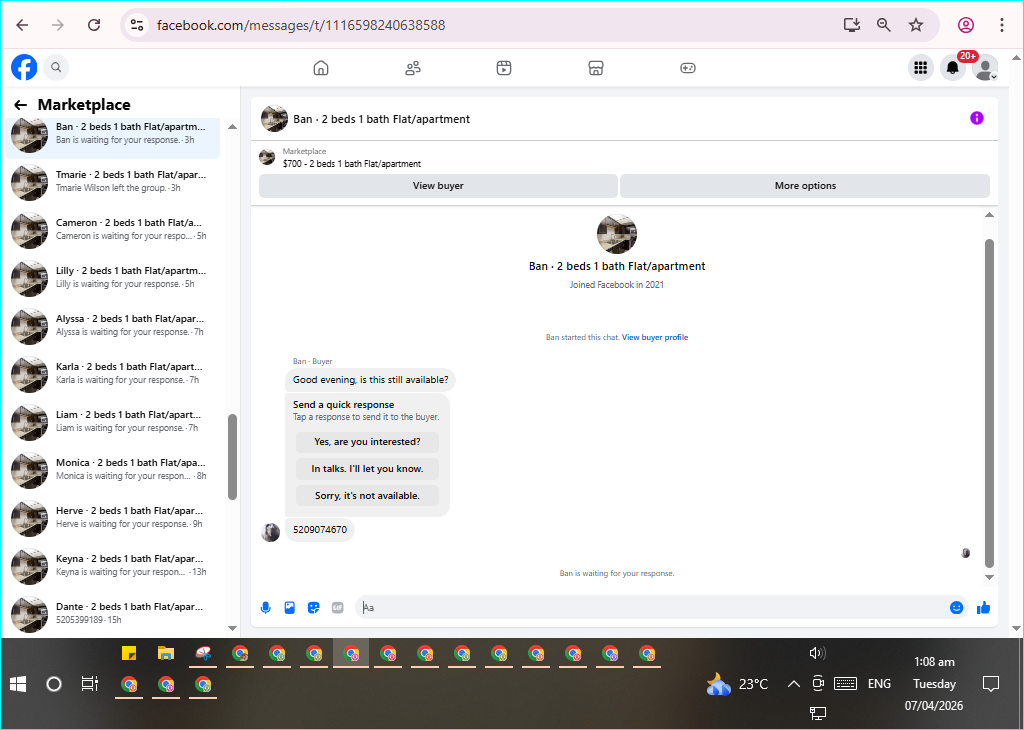The width and height of the screenshot is (1024, 730).
Task: Open the account profile picture menu
Action: click(x=985, y=67)
